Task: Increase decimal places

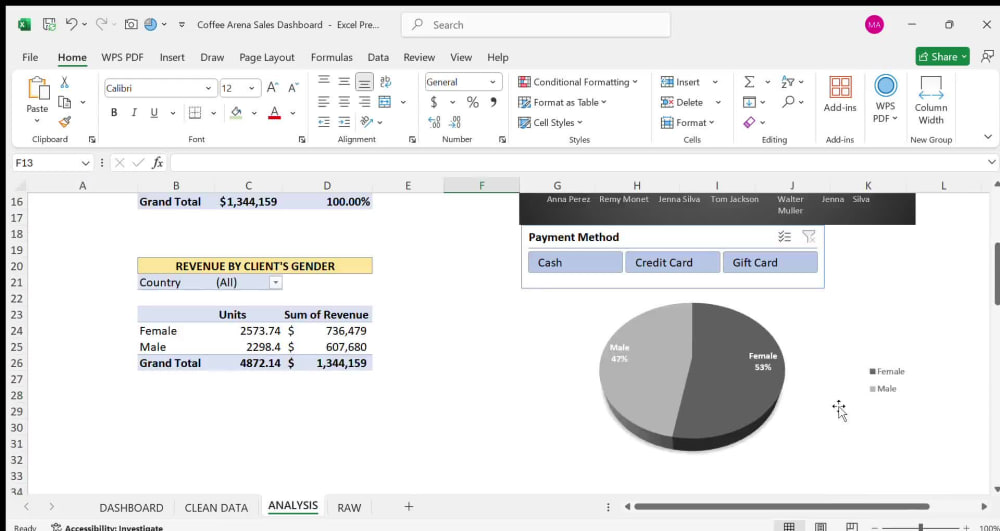Action: pyautogui.click(x=434, y=122)
